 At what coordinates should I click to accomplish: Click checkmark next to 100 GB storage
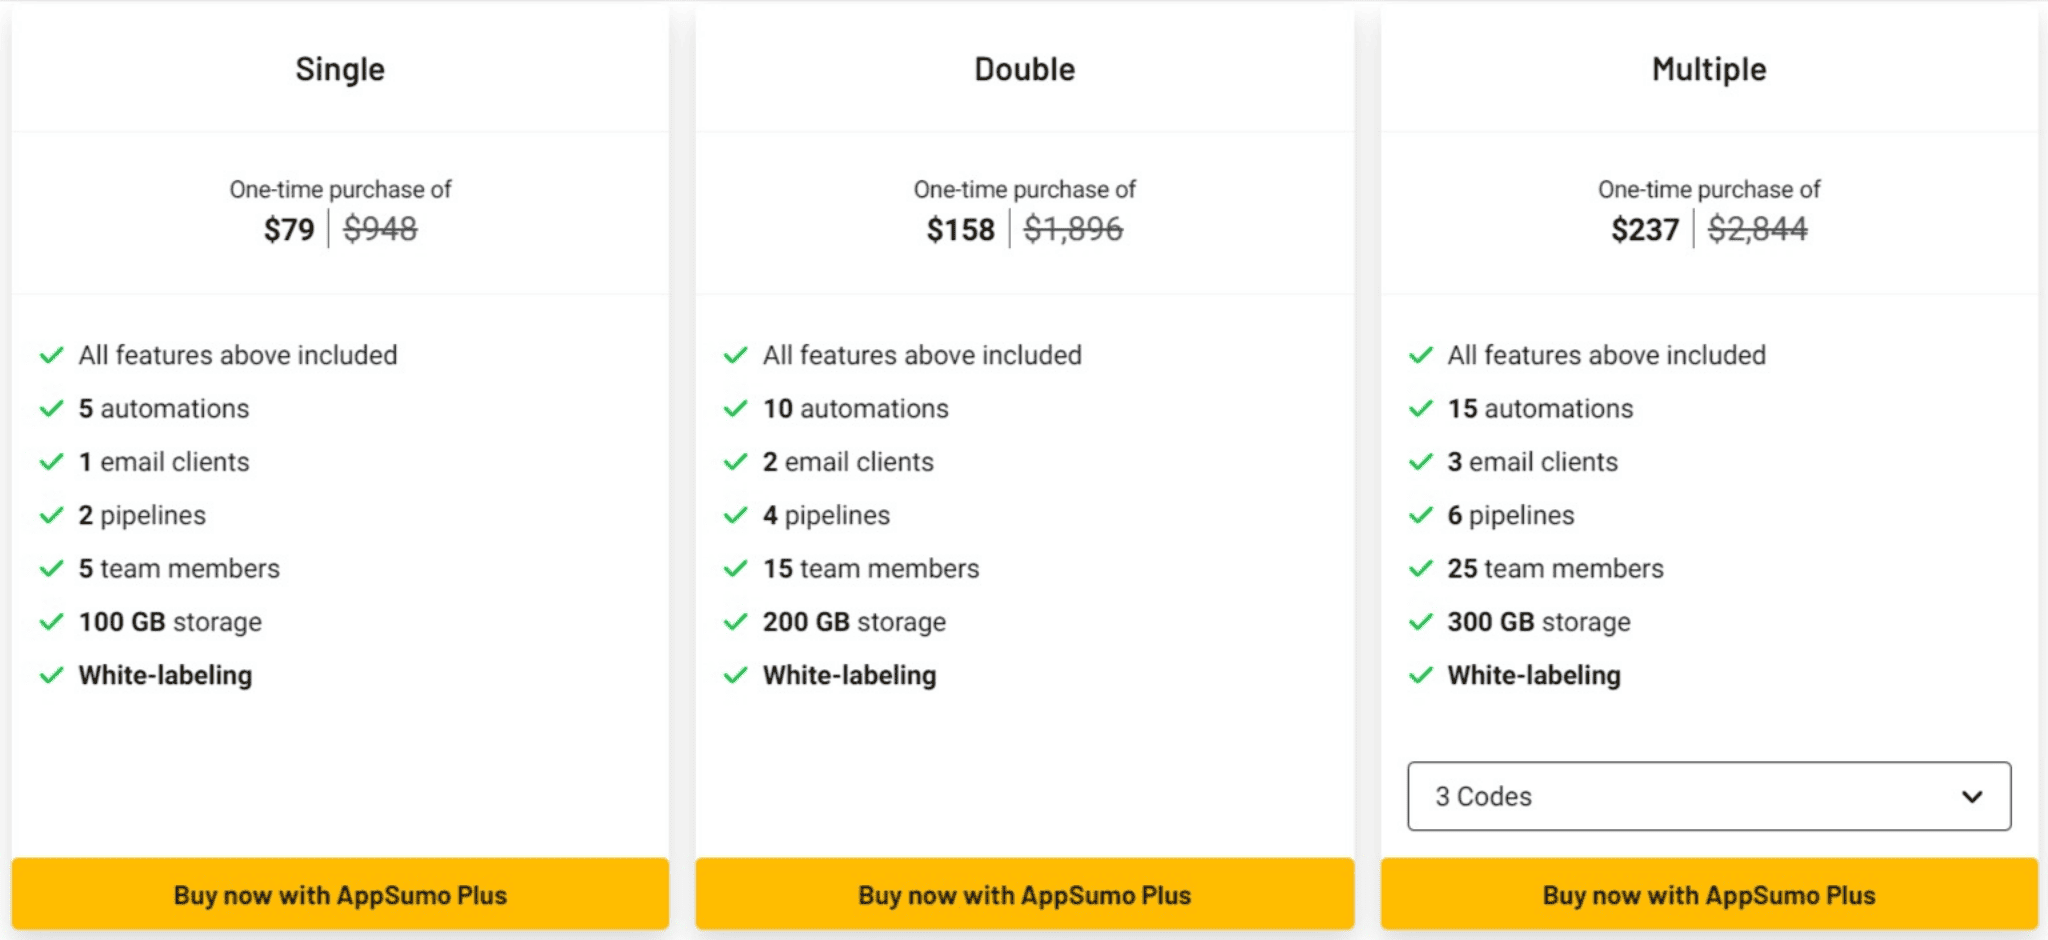(52, 622)
